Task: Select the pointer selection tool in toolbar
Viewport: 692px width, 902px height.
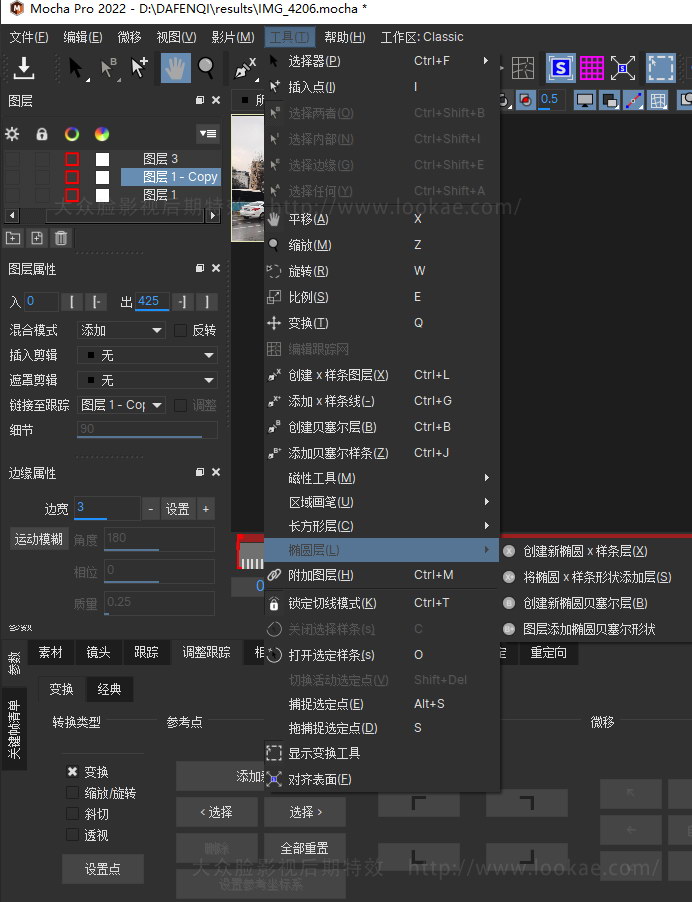Action: 77,68
